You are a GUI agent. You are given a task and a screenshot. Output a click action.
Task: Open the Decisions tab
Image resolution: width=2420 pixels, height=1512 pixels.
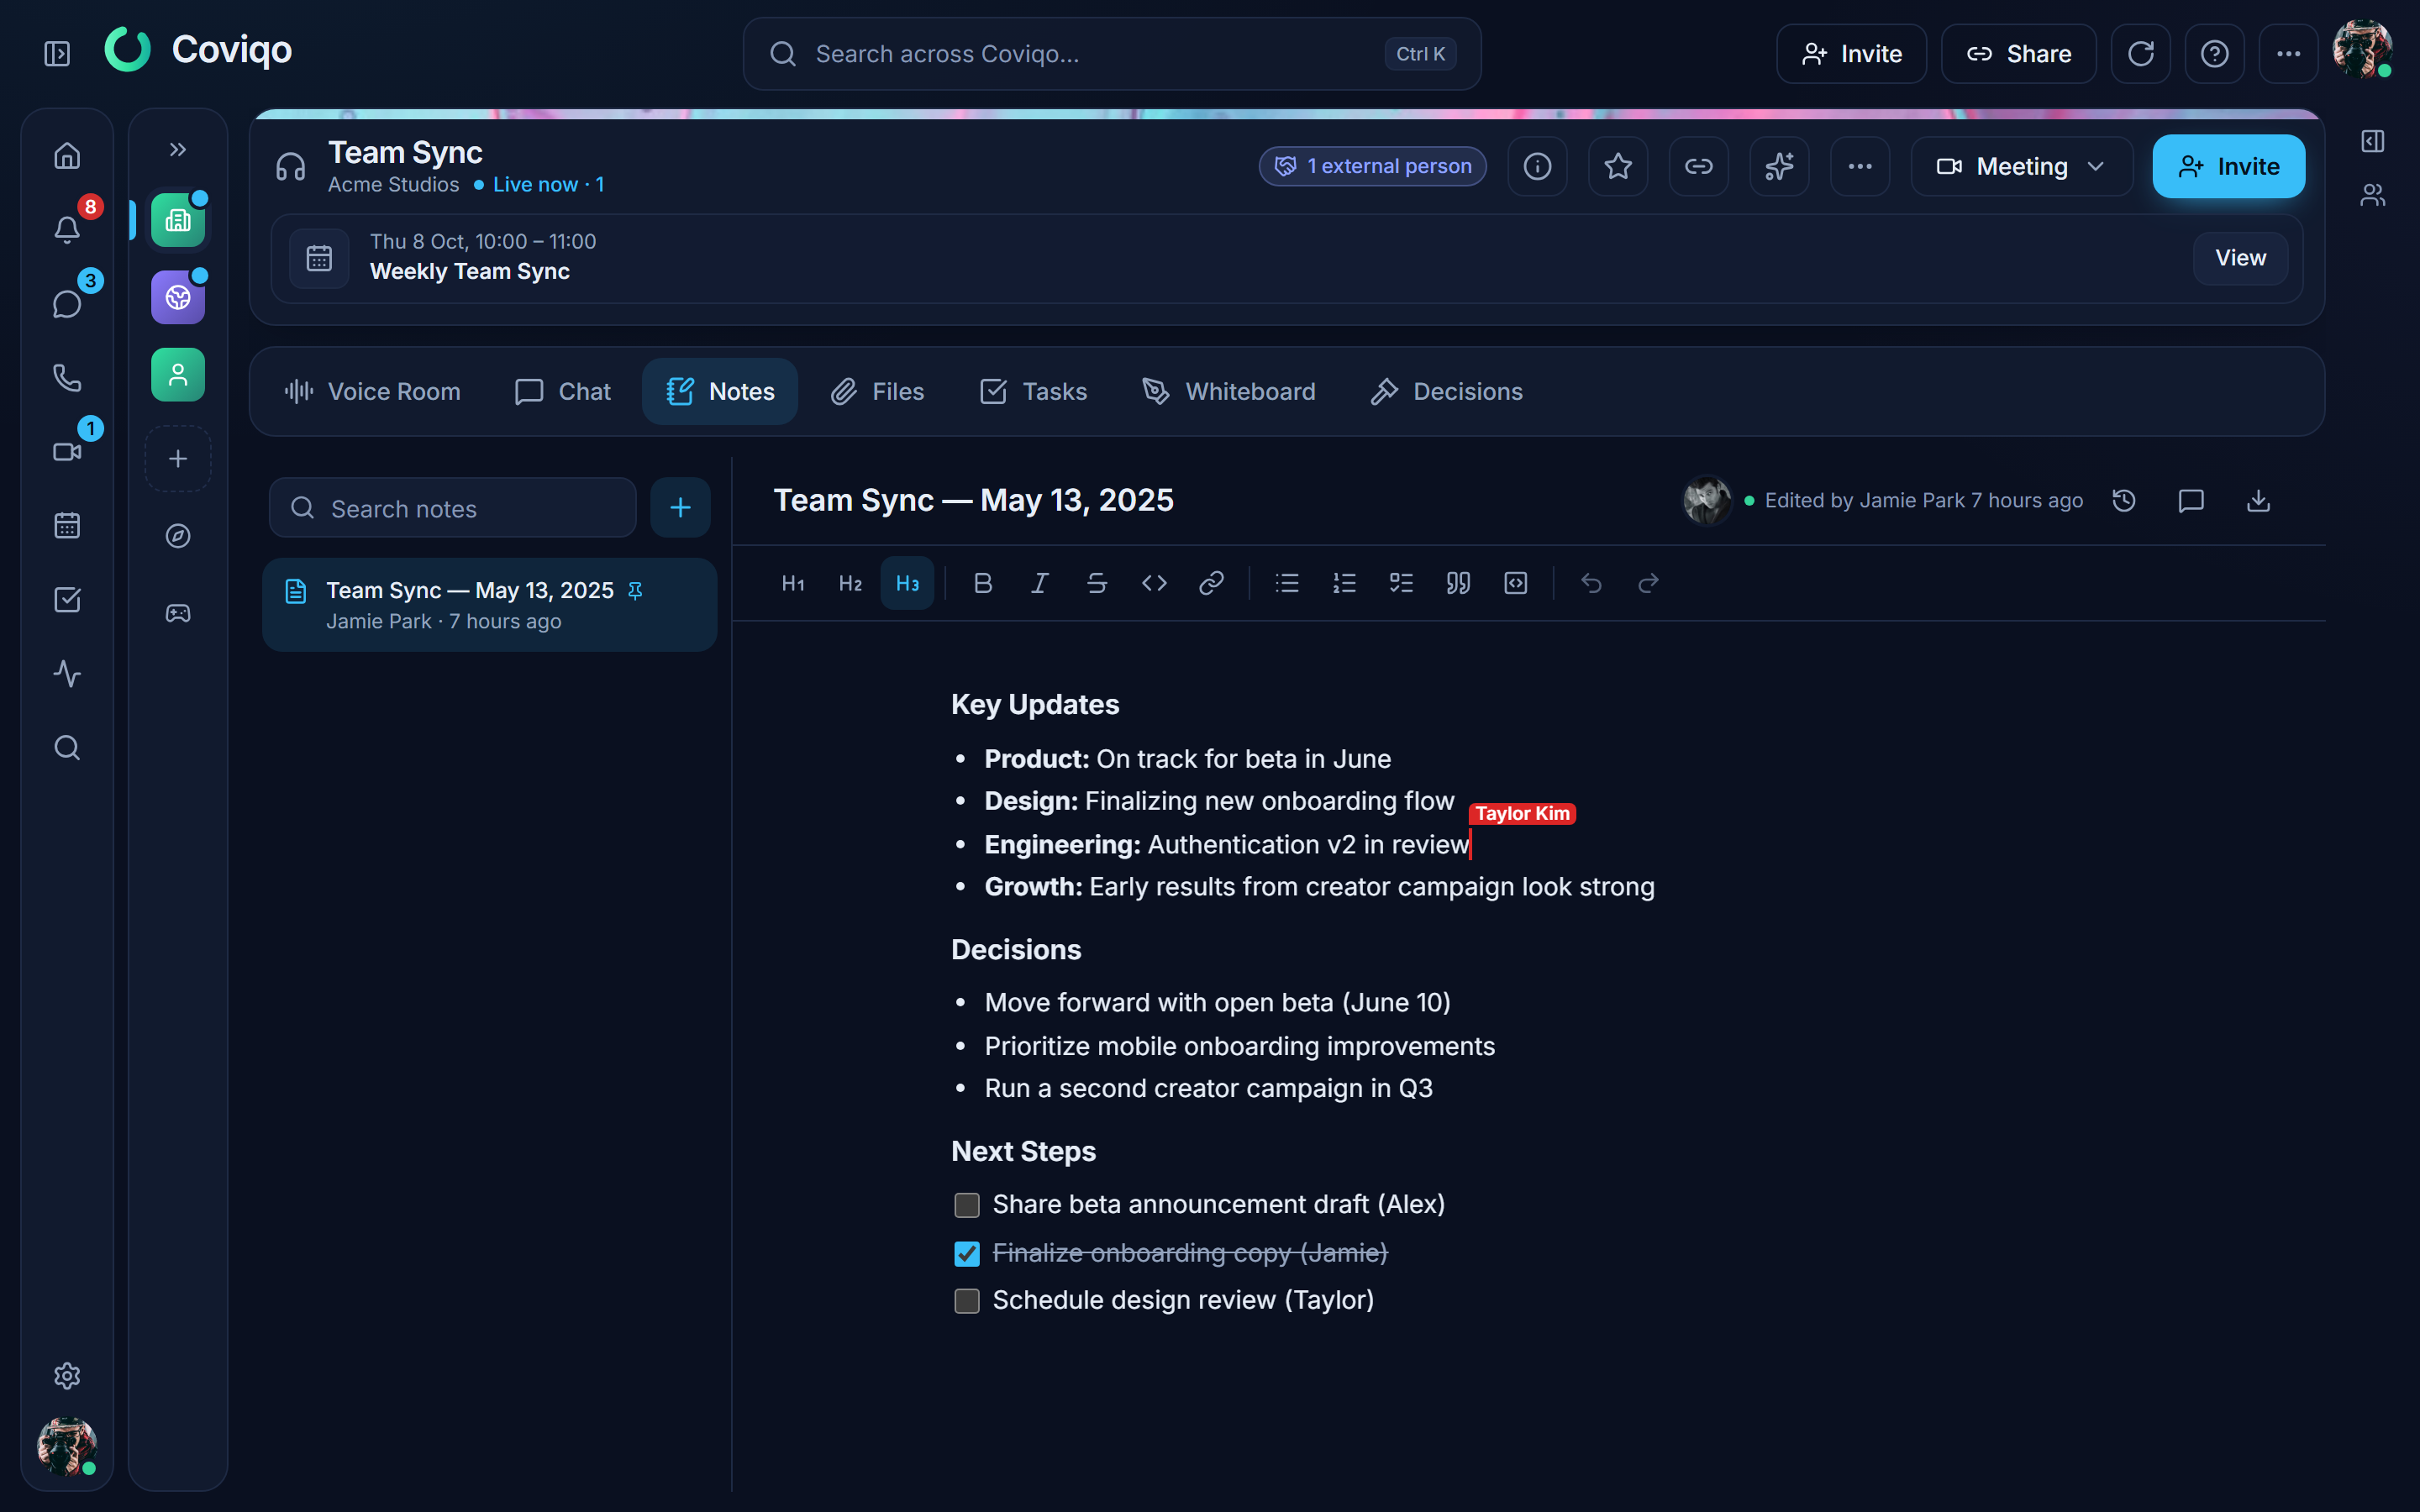(1447, 391)
